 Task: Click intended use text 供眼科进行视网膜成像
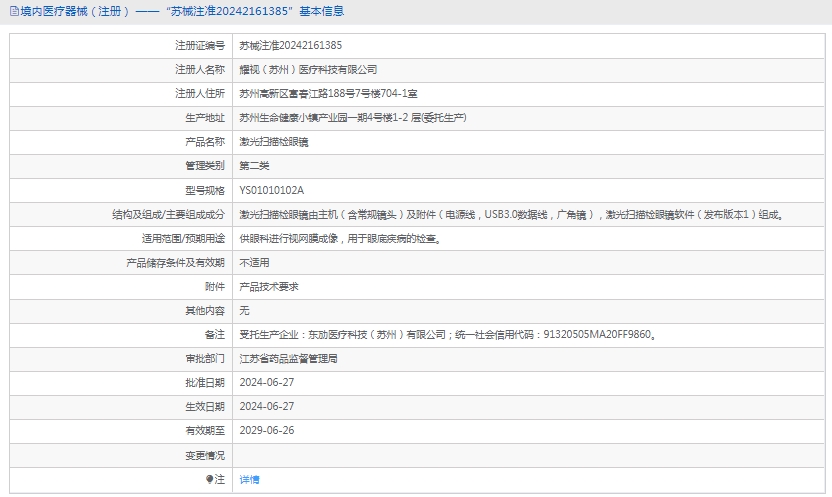tap(339, 238)
